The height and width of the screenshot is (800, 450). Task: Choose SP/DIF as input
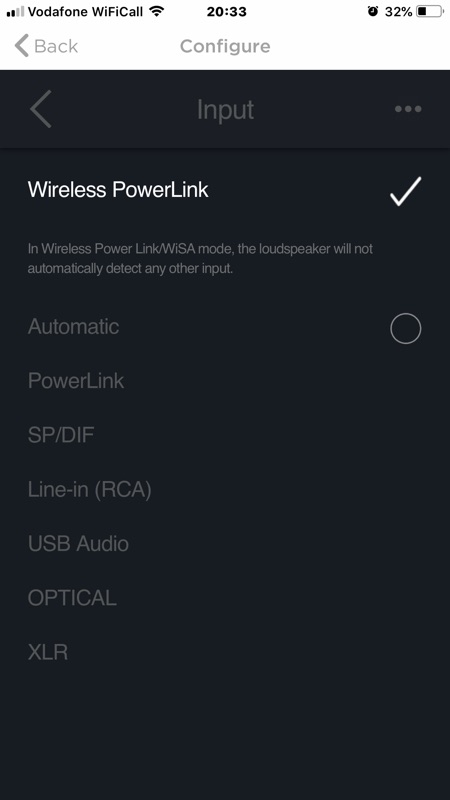tap(224, 435)
